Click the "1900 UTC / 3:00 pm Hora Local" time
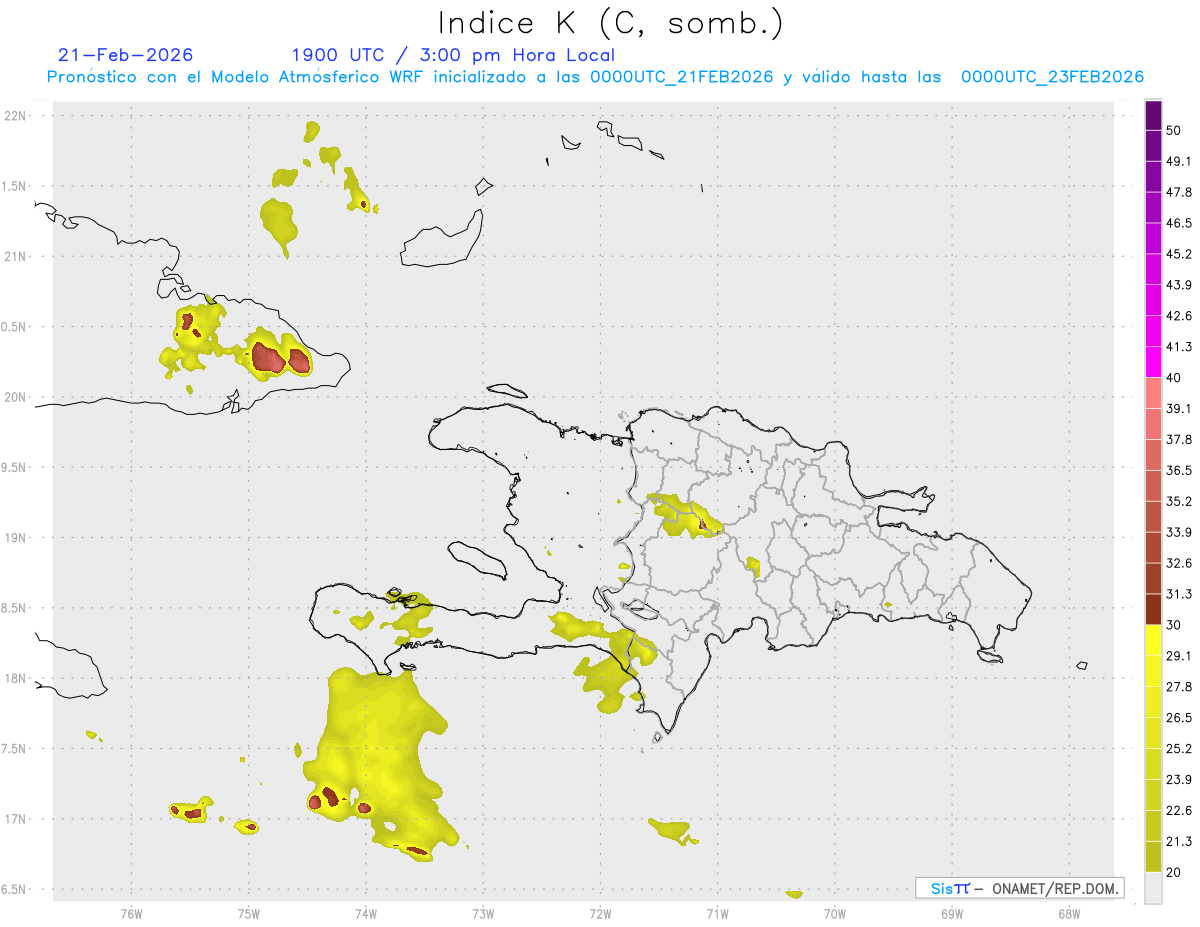1200x927 pixels. click(453, 55)
